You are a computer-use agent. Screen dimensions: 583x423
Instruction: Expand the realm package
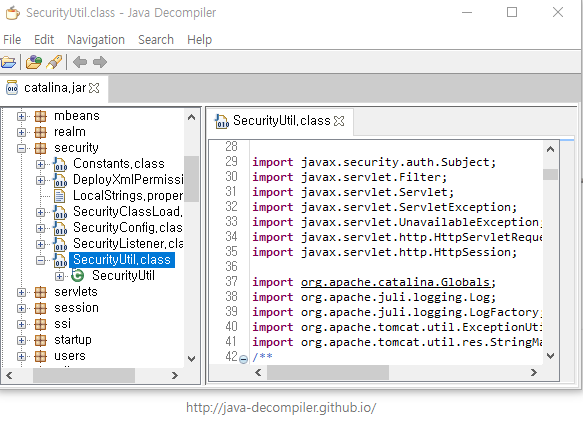(21, 132)
